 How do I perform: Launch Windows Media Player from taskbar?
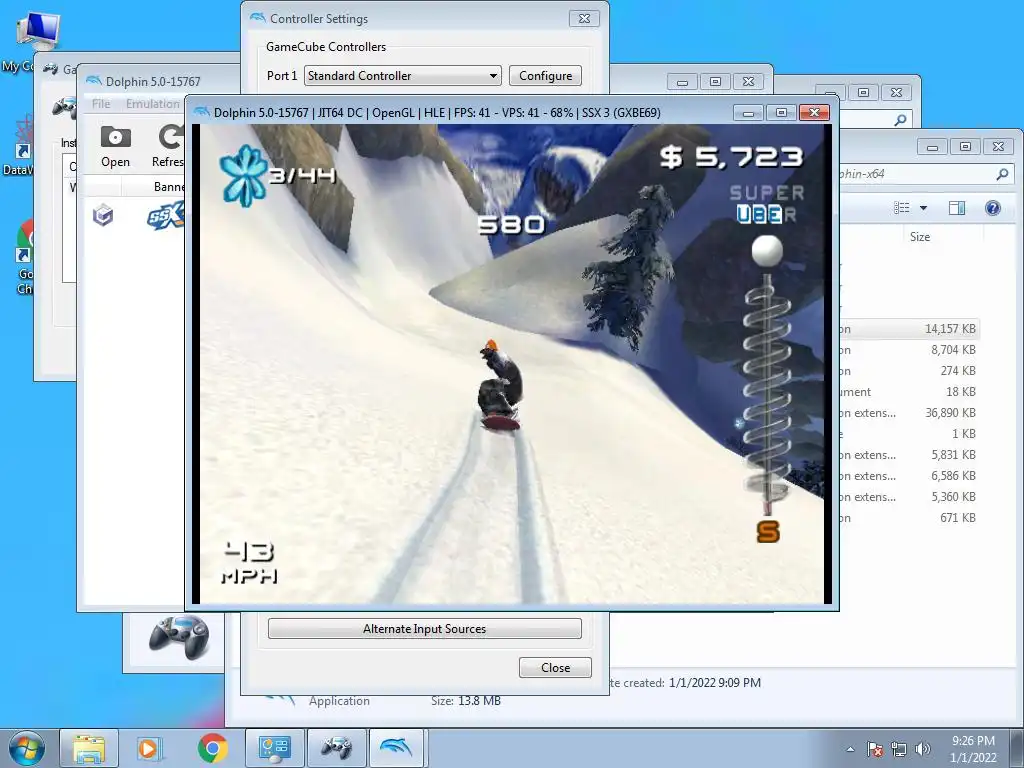point(148,748)
